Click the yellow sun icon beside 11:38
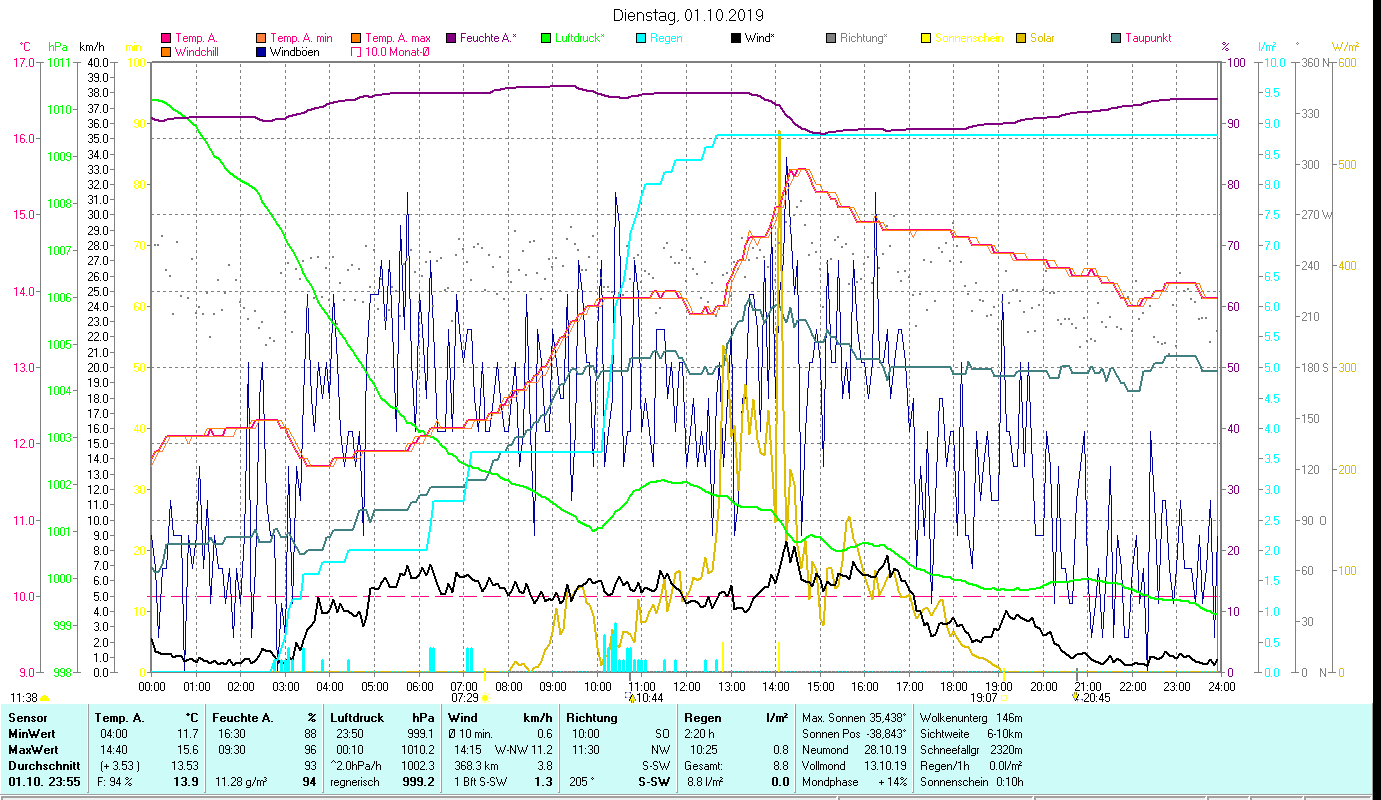1381x800 pixels. (44, 698)
